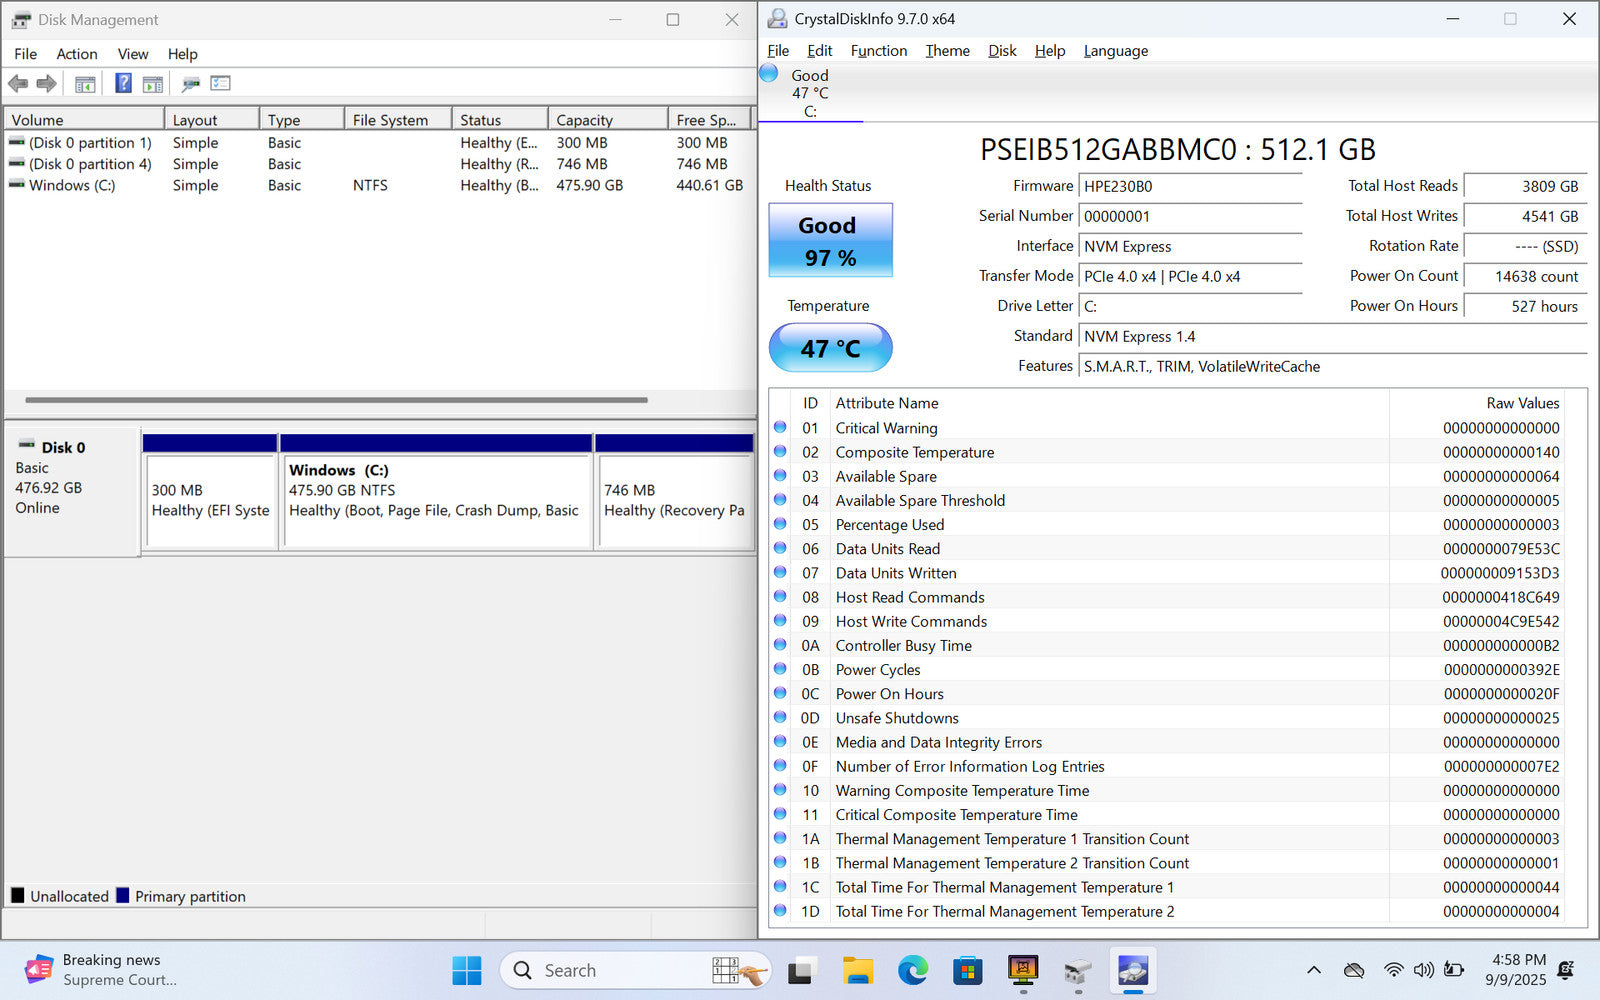1600x1000 pixels.
Task: Open the Properties checklist toolbar icon
Action: [x=220, y=84]
